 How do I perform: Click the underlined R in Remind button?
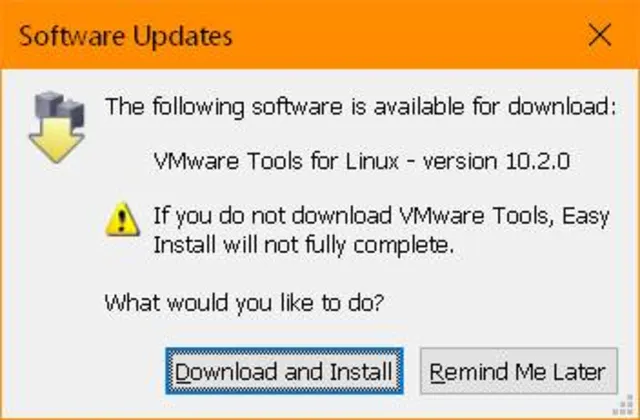click(x=436, y=372)
